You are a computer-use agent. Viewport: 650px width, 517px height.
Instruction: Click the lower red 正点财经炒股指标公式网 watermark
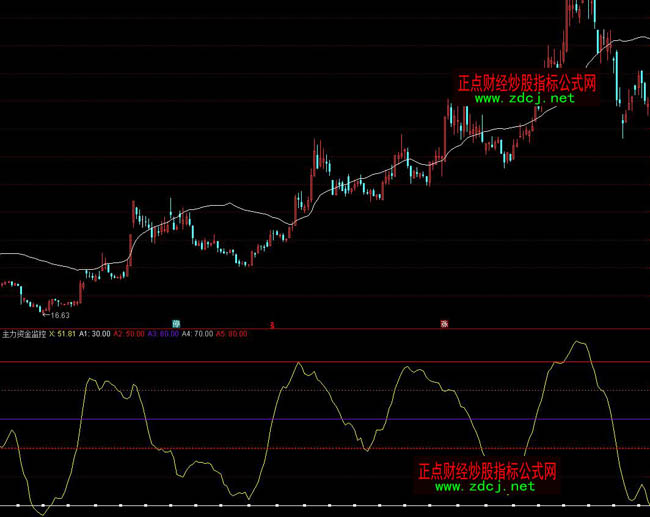click(486, 471)
